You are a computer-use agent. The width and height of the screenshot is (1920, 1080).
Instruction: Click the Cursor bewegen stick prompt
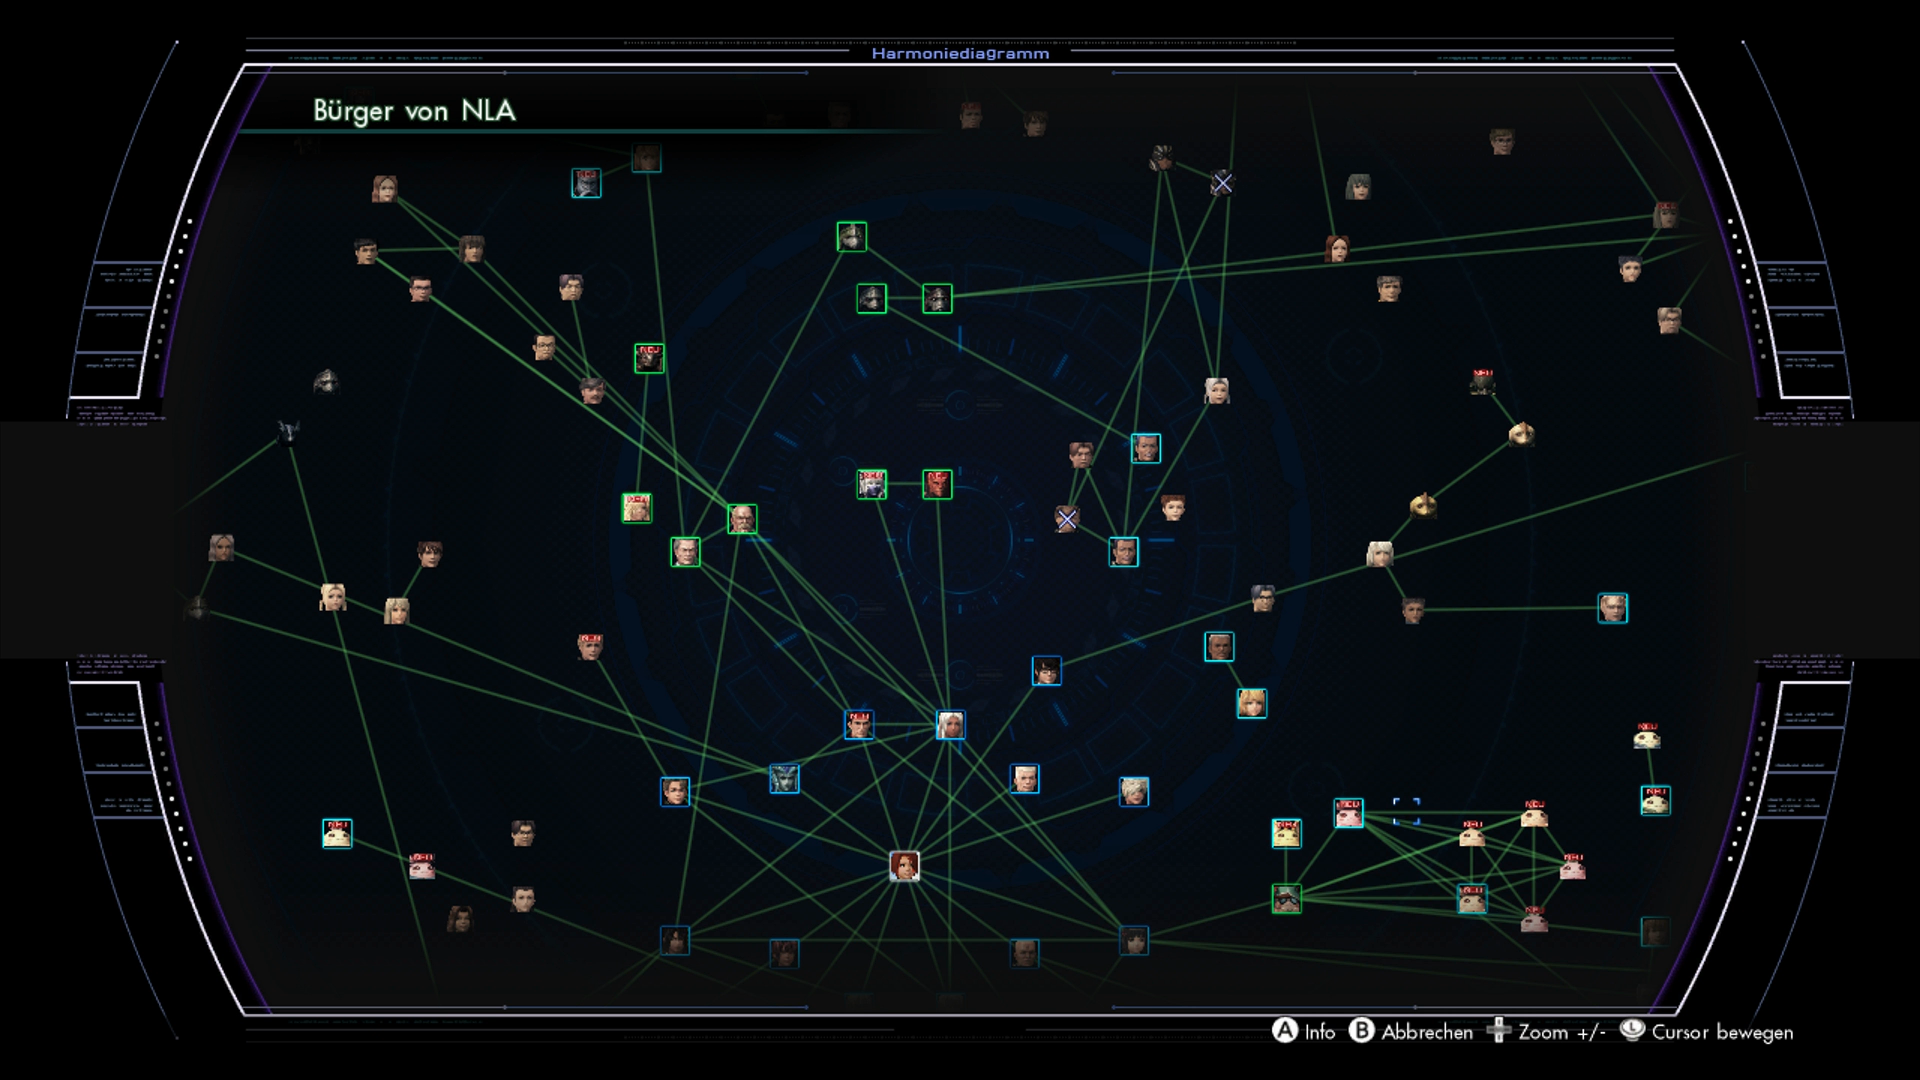[1706, 1031]
